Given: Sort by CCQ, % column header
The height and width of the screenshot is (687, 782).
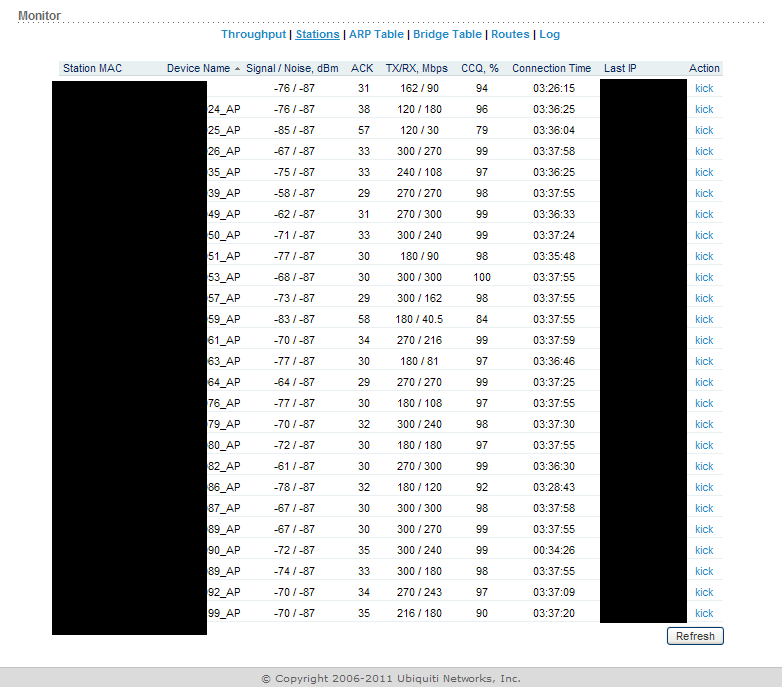Looking at the screenshot, I should 480,68.
